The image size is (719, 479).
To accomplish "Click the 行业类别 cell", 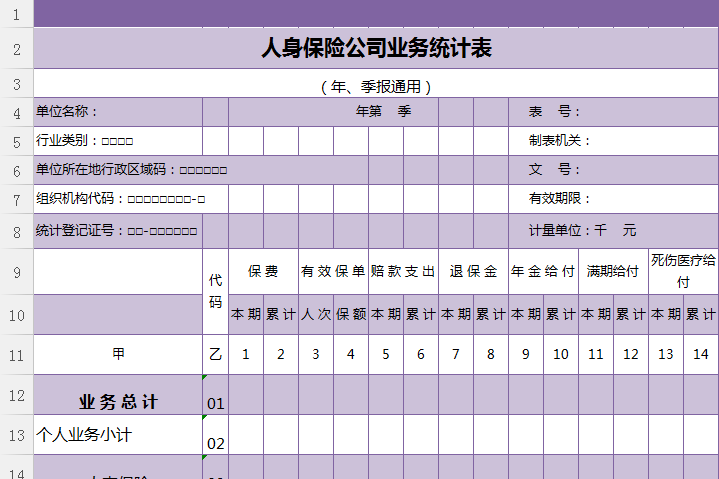I will pyautogui.click(x=117, y=141).
